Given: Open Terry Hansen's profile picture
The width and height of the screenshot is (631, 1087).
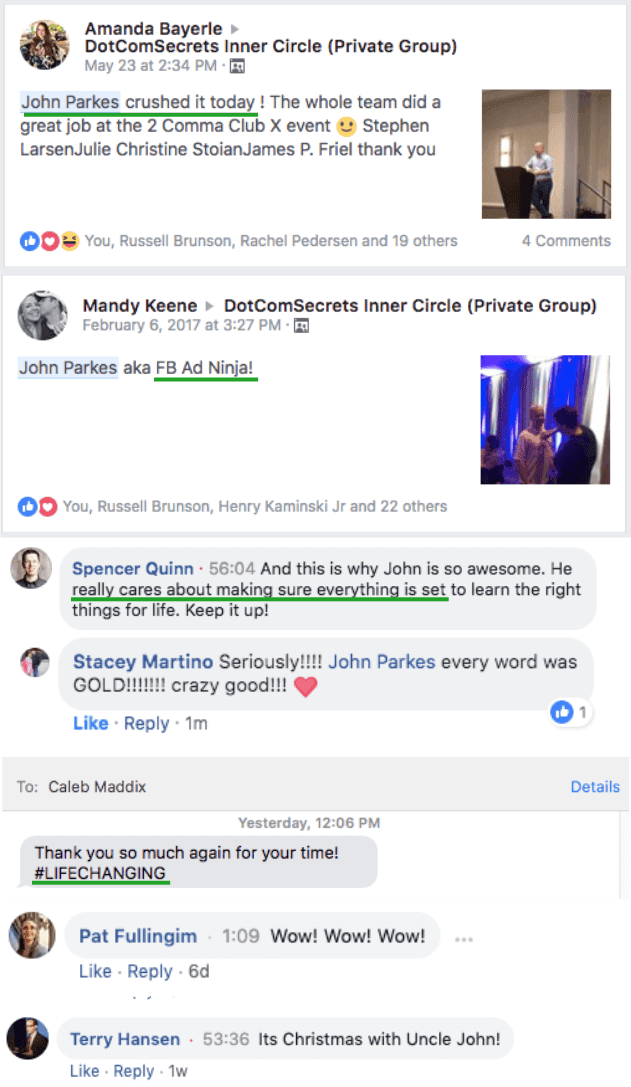Looking at the screenshot, I should coord(28,1038).
